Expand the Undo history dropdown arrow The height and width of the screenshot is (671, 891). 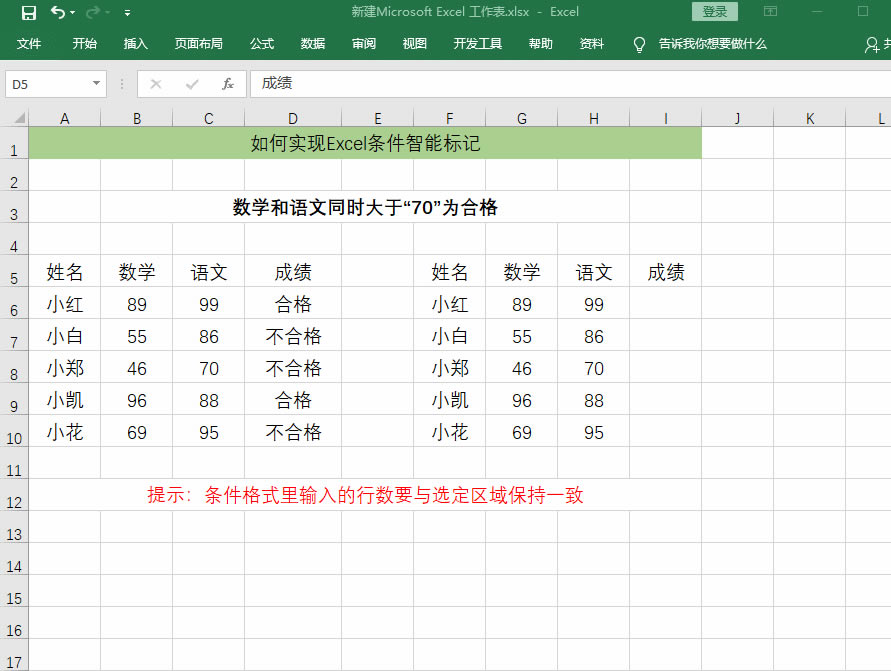point(74,13)
